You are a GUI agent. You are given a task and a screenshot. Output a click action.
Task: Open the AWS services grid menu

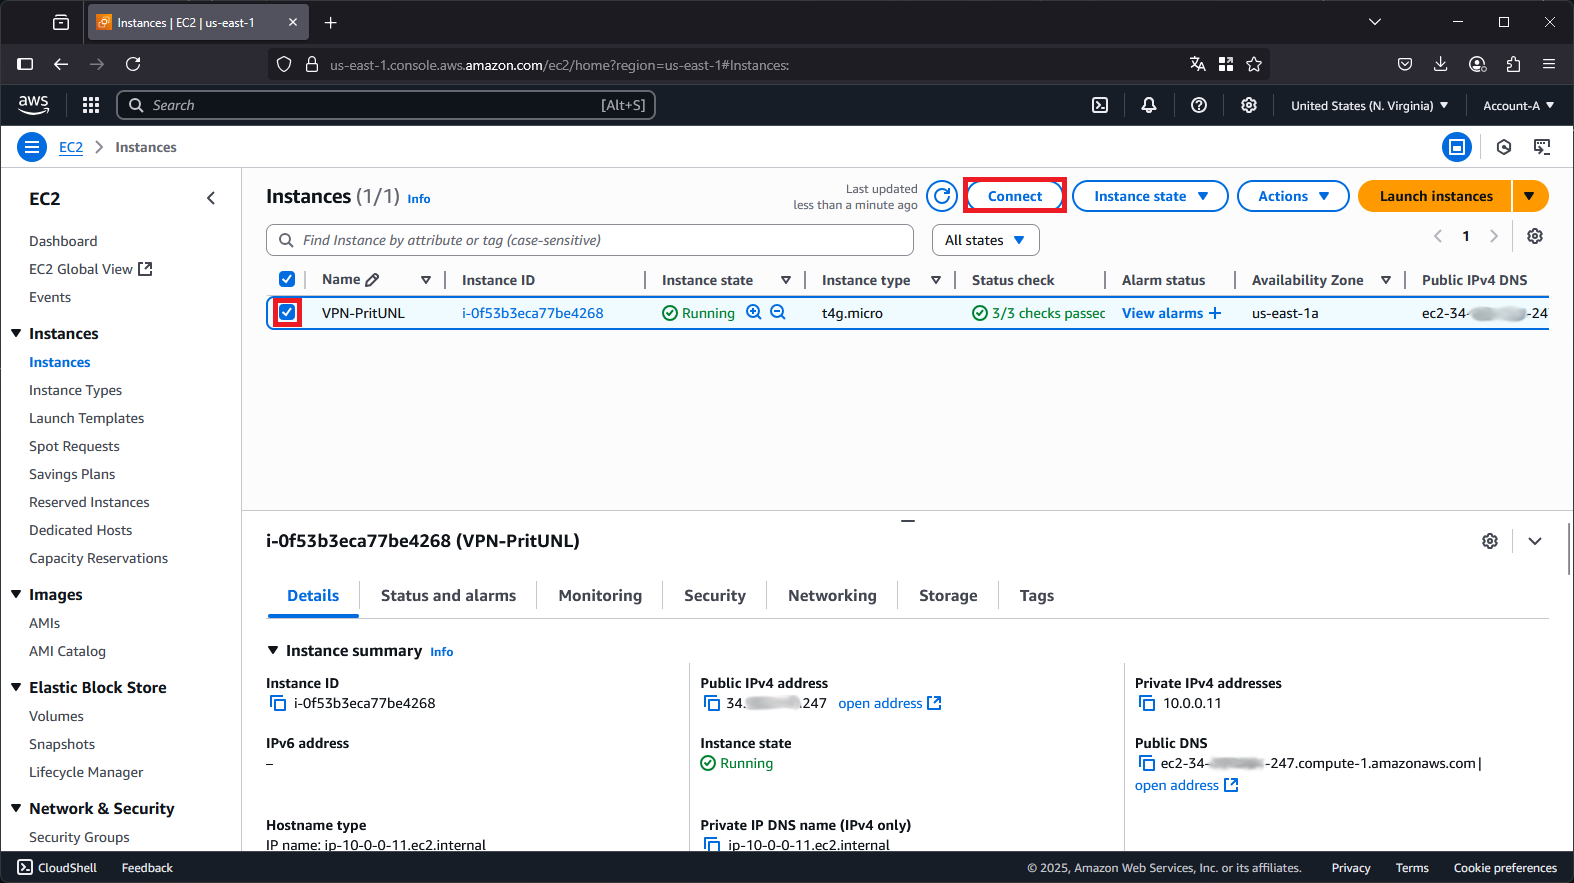[91, 105]
